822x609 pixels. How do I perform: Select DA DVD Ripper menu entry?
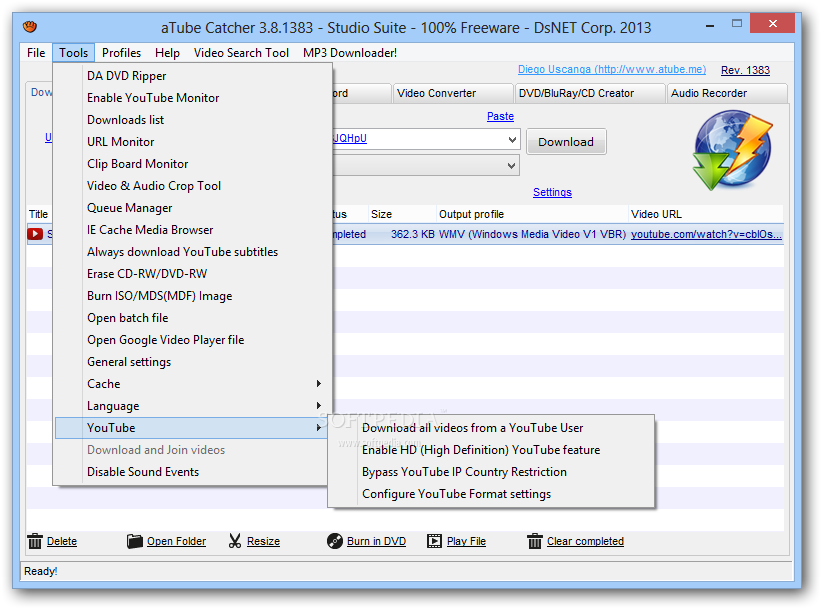[193, 76]
